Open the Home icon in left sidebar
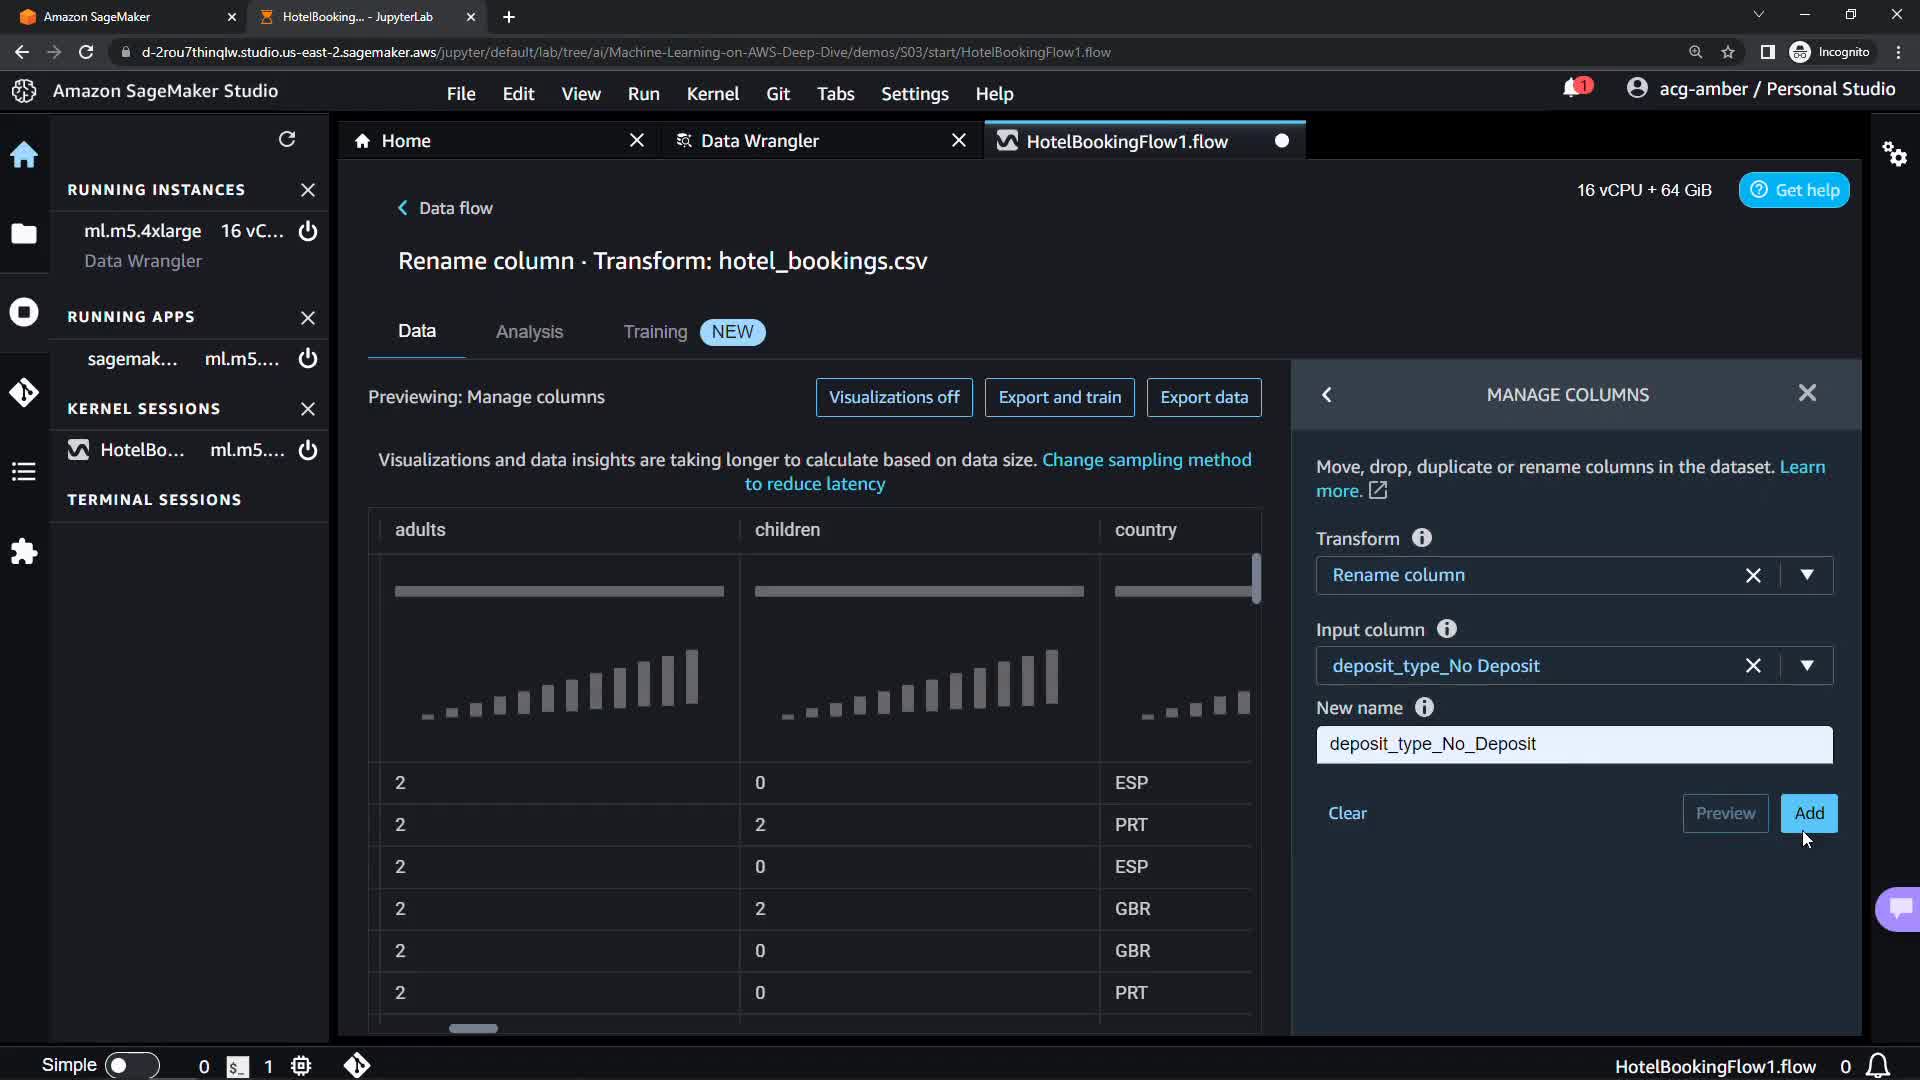The height and width of the screenshot is (1080, 1920). click(x=24, y=155)
